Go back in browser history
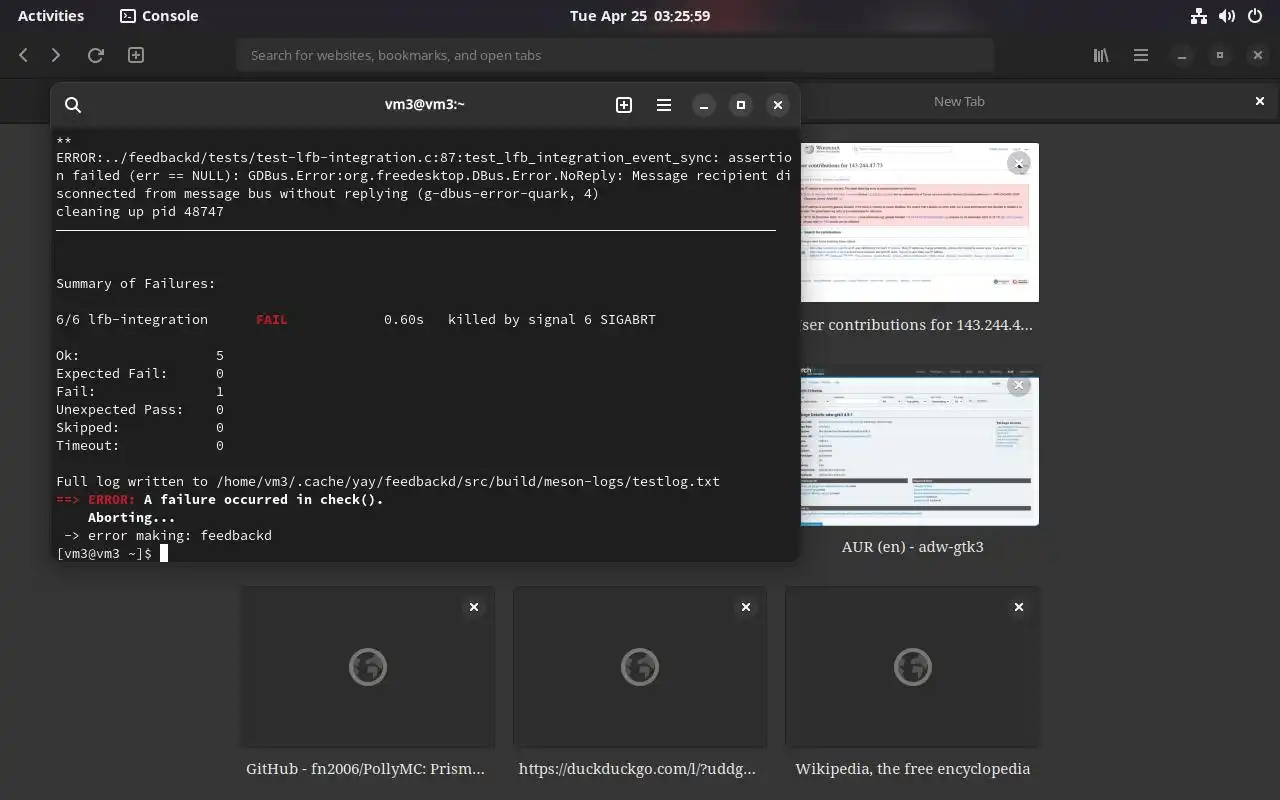The height and width of the screenshot is (800, 1280). tap(24, 56)
